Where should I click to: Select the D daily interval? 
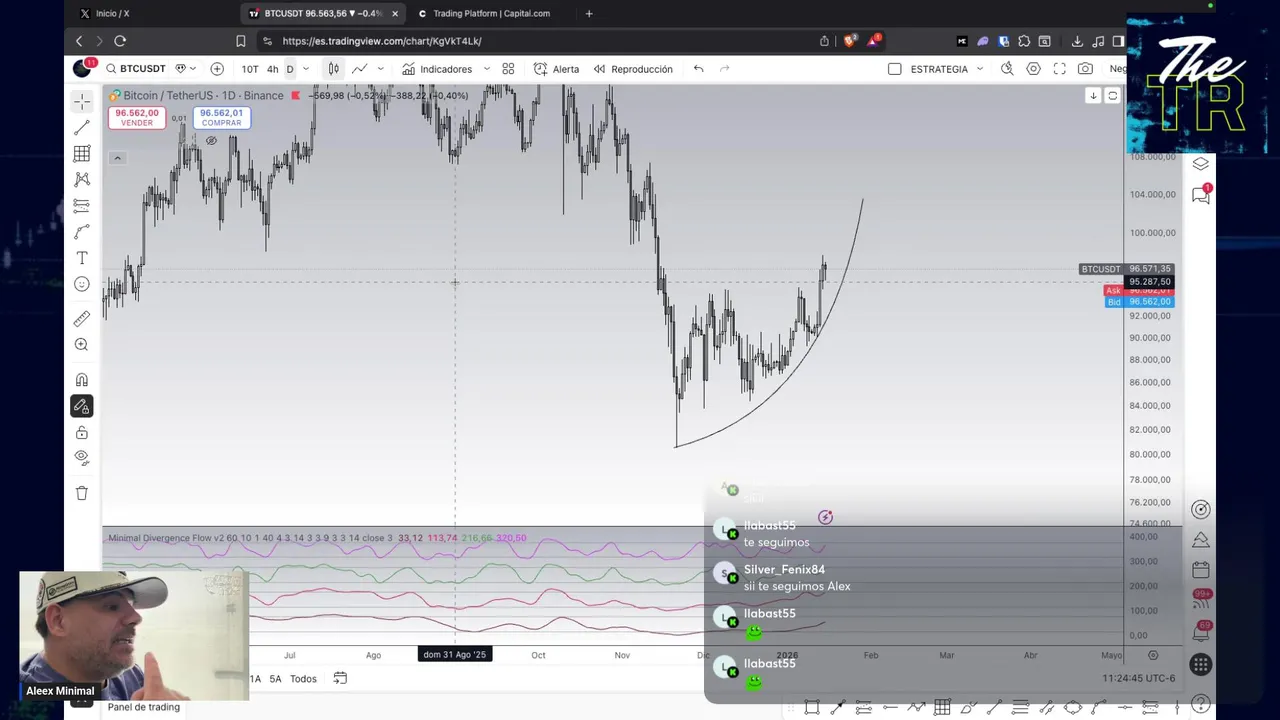[x=290, y=69]
